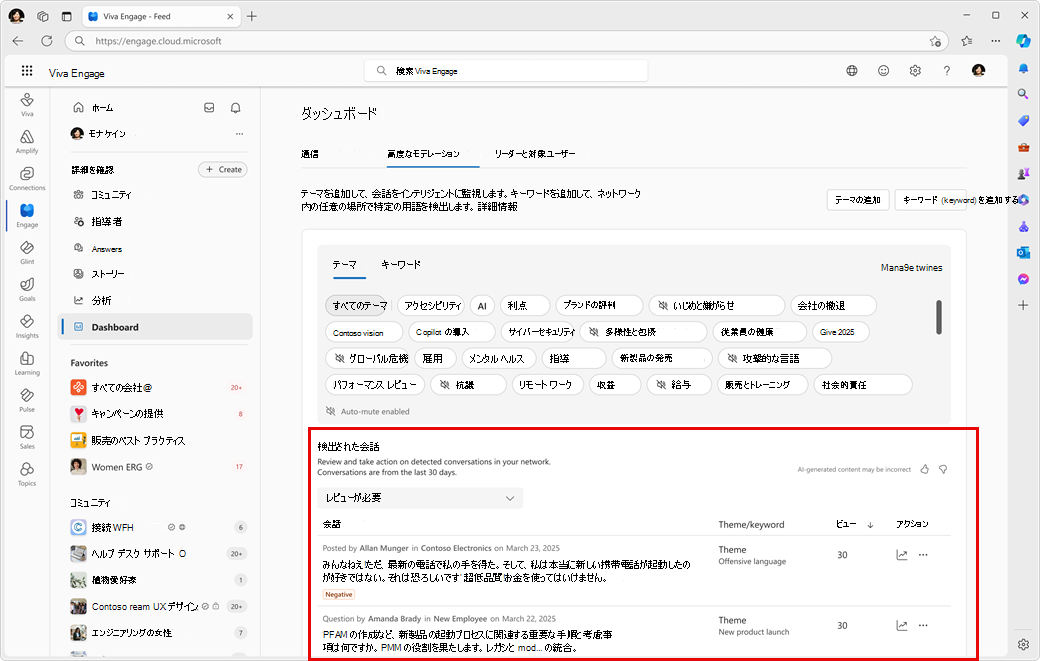The image size is (1040, 661).
Task: Toggle muted theme いじめと嫌がらせ
Action: tap(716, 306)
